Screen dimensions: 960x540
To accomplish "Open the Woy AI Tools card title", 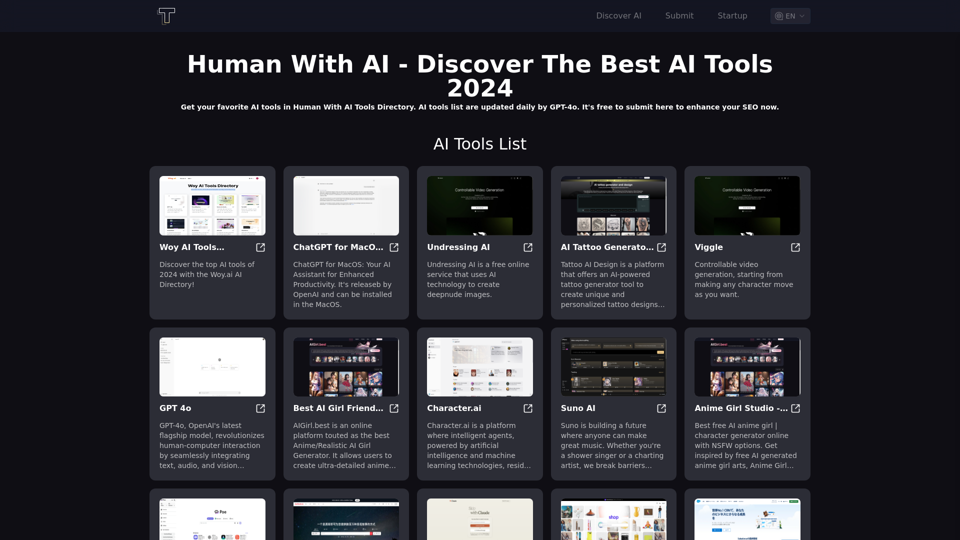I will pyautogui.click(x=192, y=247).
